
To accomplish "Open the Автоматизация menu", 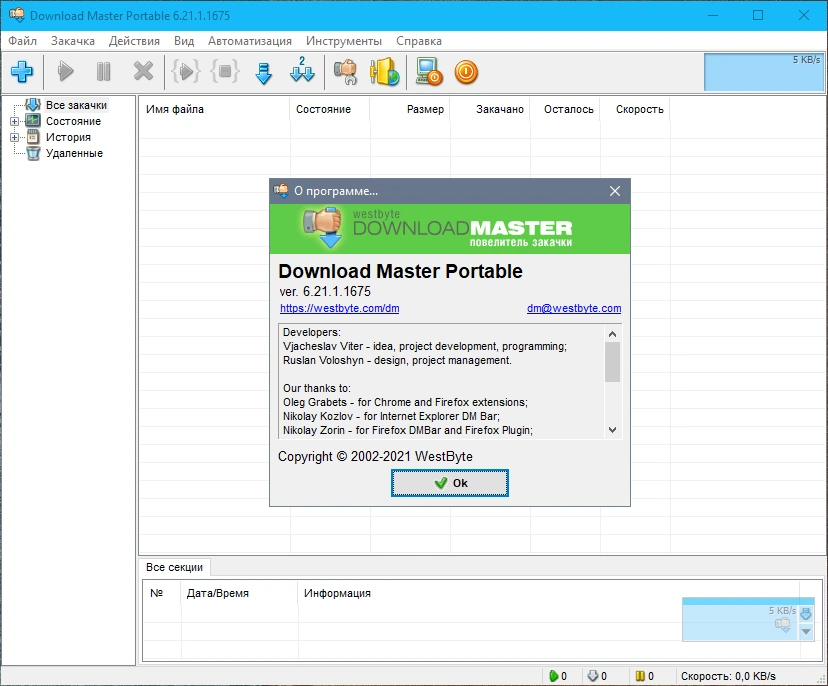I will pyautogui.click(x=250, y=41).
